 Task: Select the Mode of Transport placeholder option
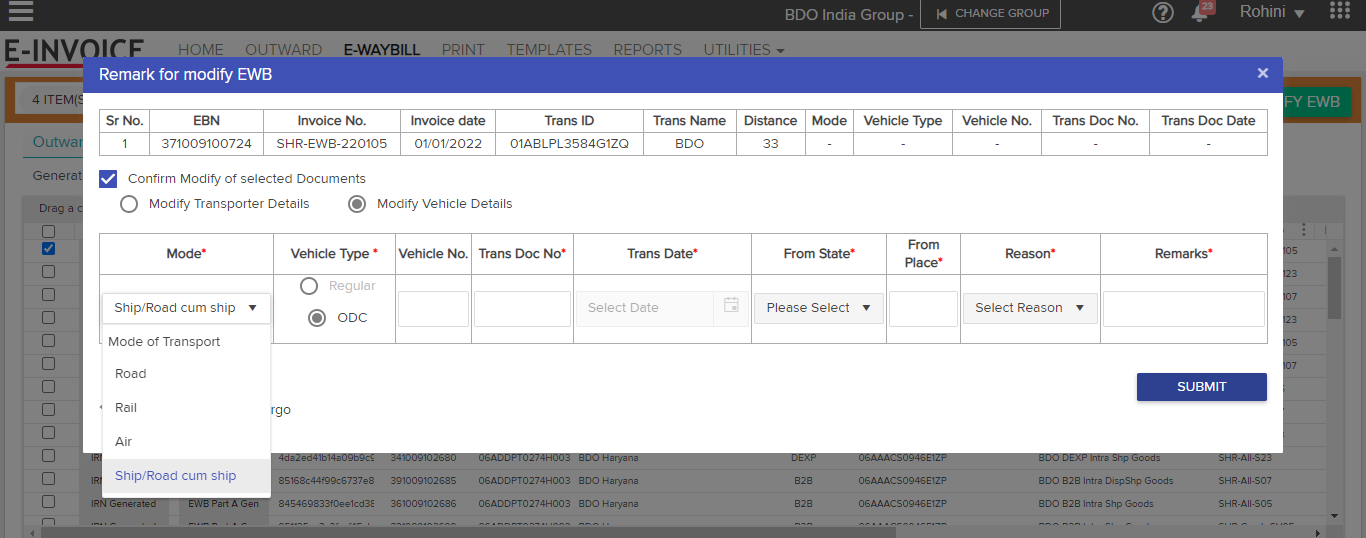tap(186, 341)
